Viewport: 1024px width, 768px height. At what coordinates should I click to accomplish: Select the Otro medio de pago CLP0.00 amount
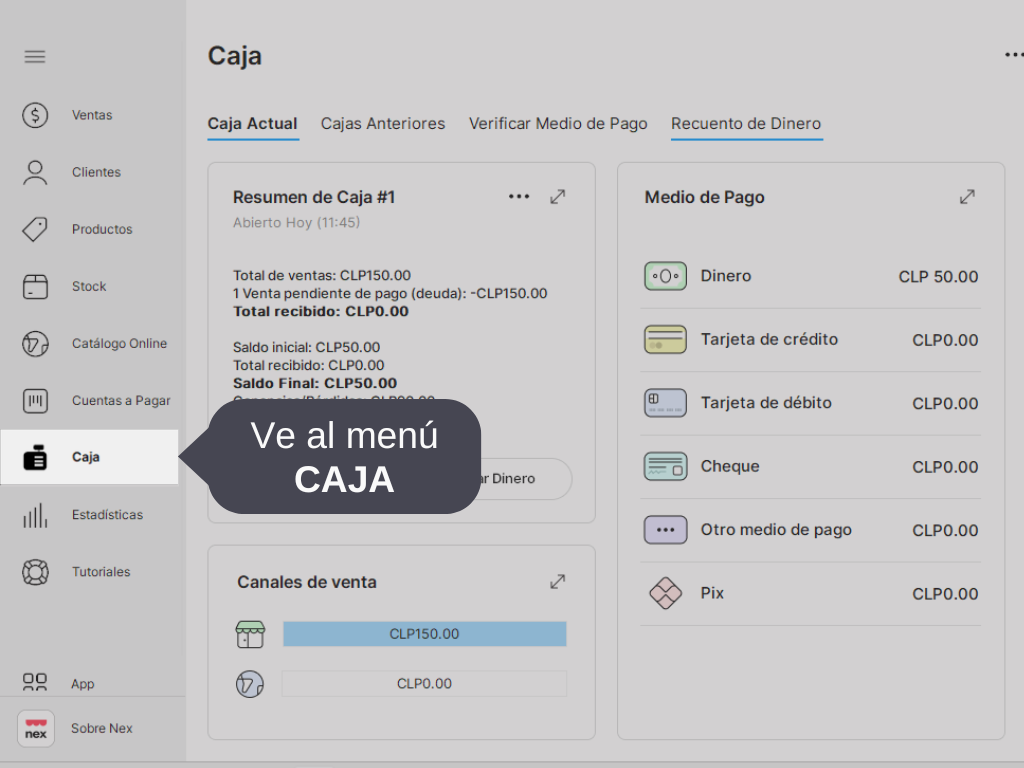click(945, 530)
